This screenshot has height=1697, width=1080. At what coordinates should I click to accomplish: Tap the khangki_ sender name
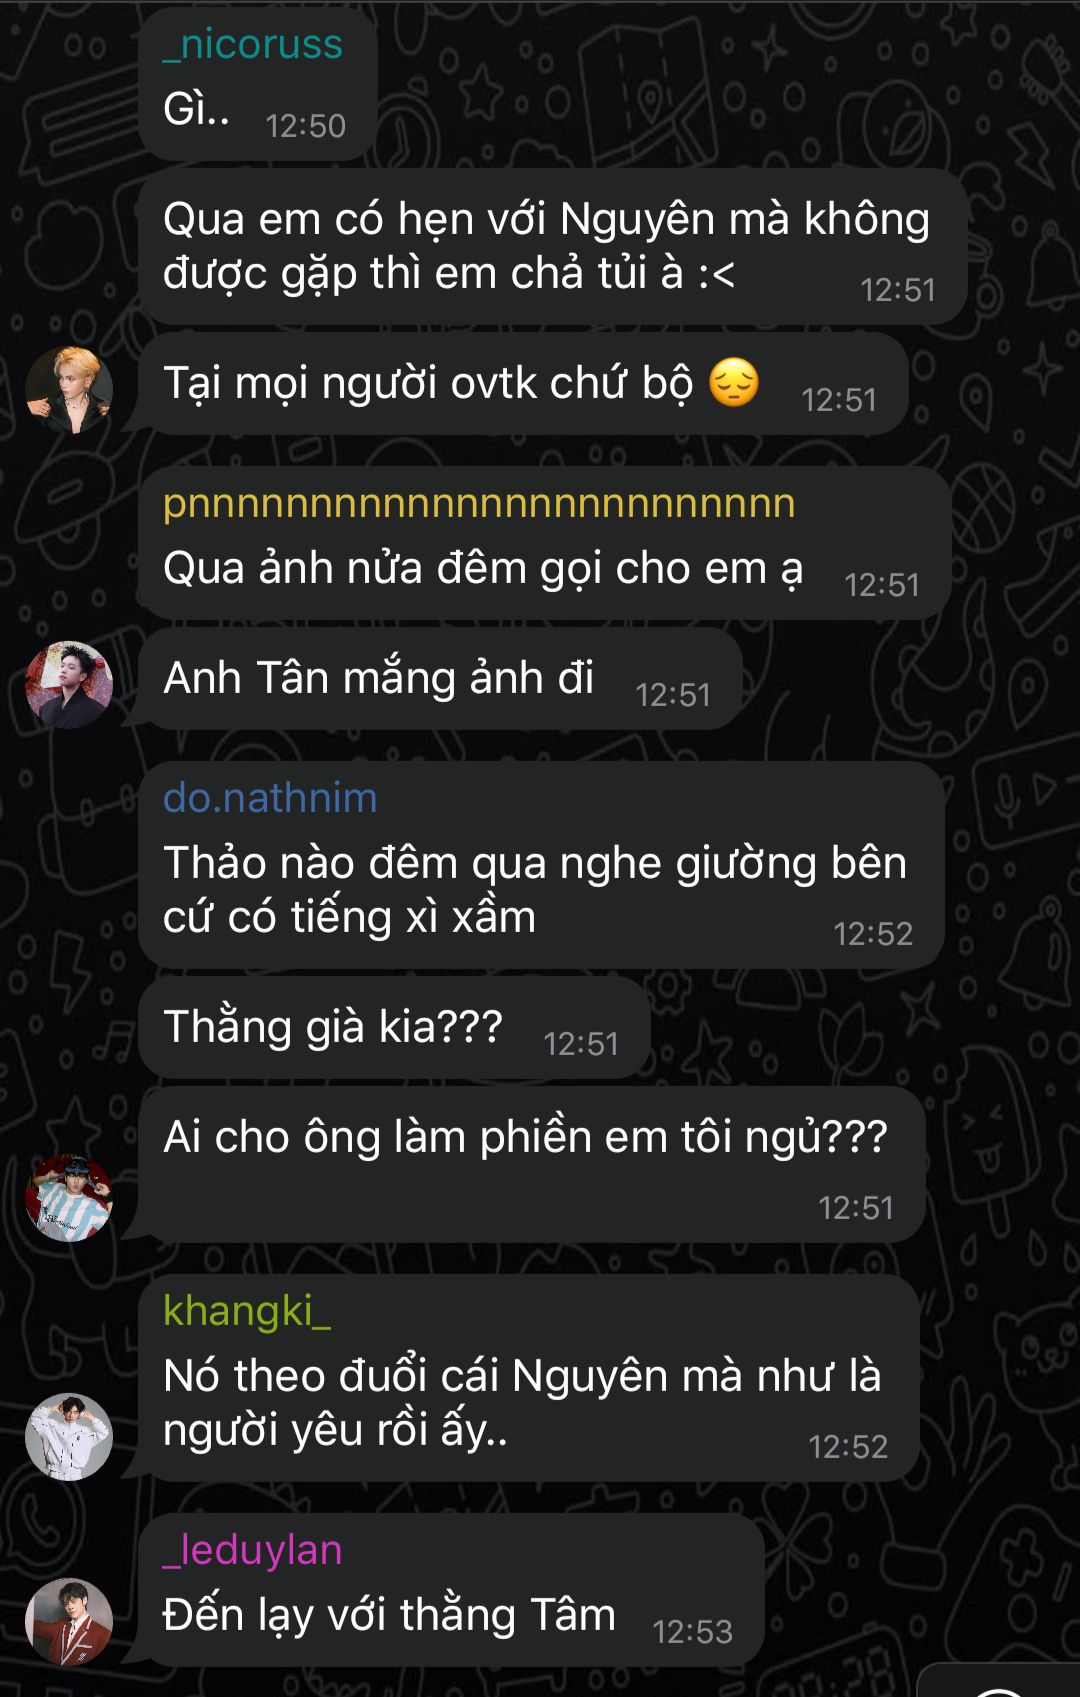(247, 1311)
